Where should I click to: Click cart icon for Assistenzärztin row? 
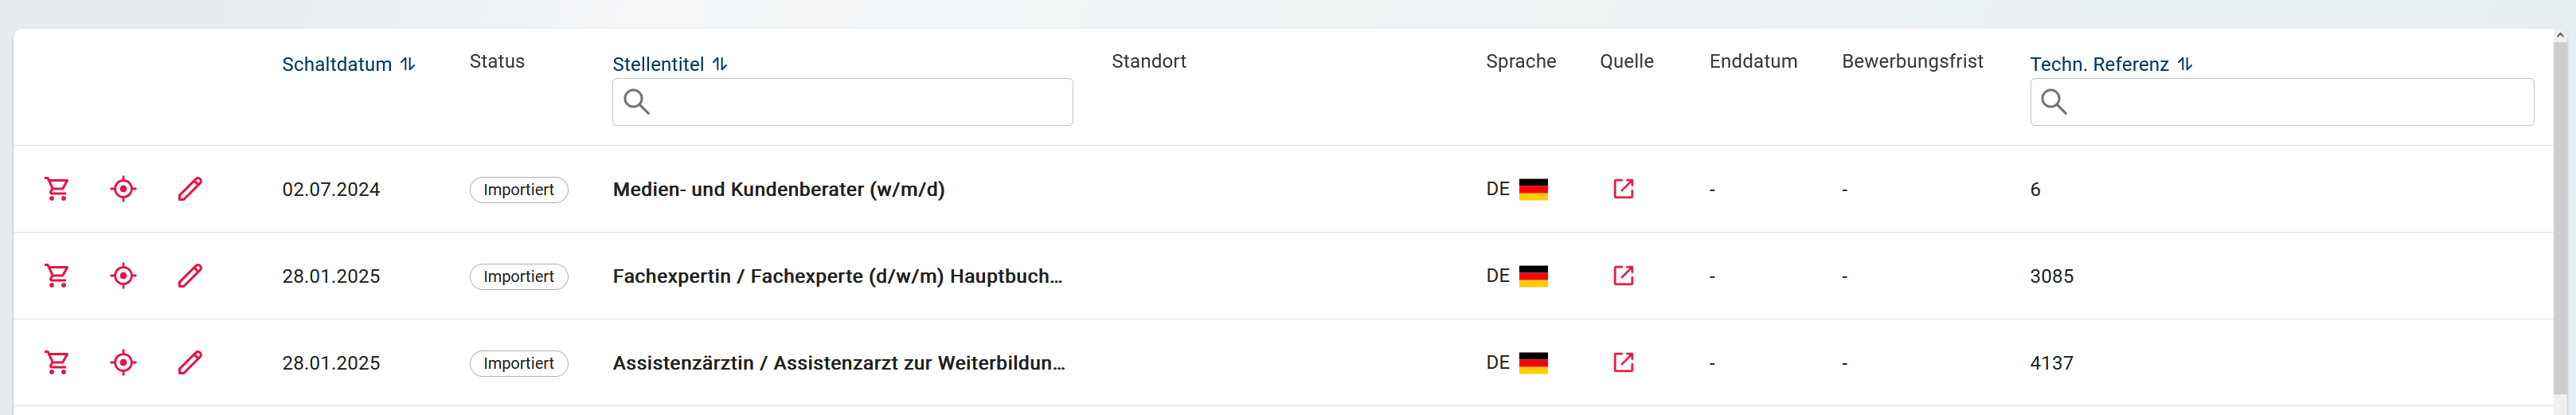click(x=57, y=363)
